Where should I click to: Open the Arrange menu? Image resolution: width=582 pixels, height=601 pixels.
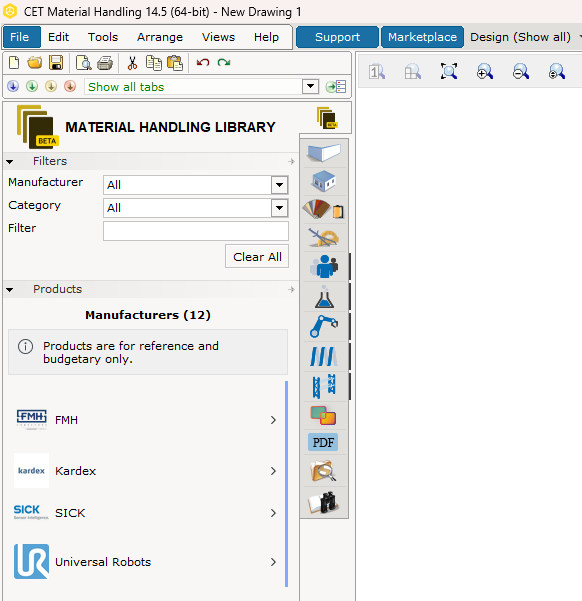click(x=160, y=37)
